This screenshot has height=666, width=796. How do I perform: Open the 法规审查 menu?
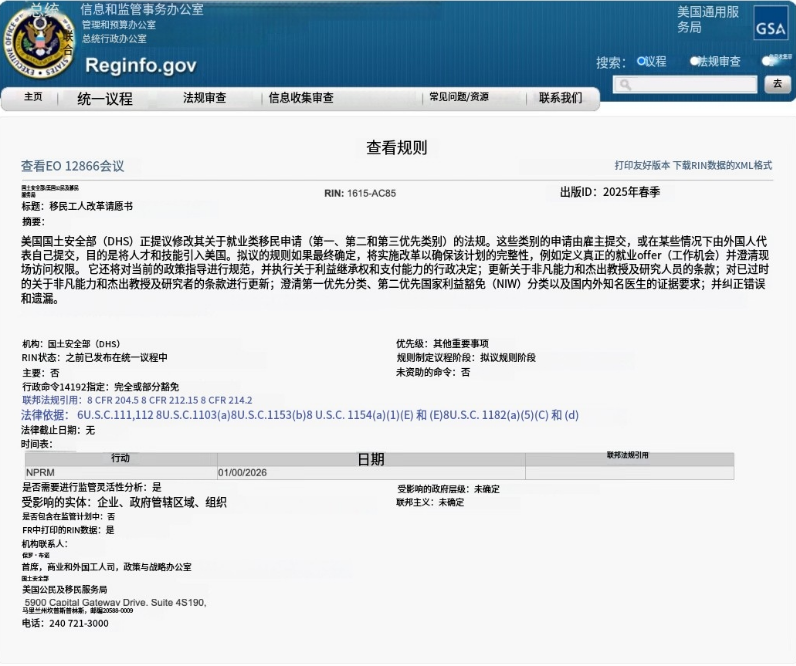204,98
